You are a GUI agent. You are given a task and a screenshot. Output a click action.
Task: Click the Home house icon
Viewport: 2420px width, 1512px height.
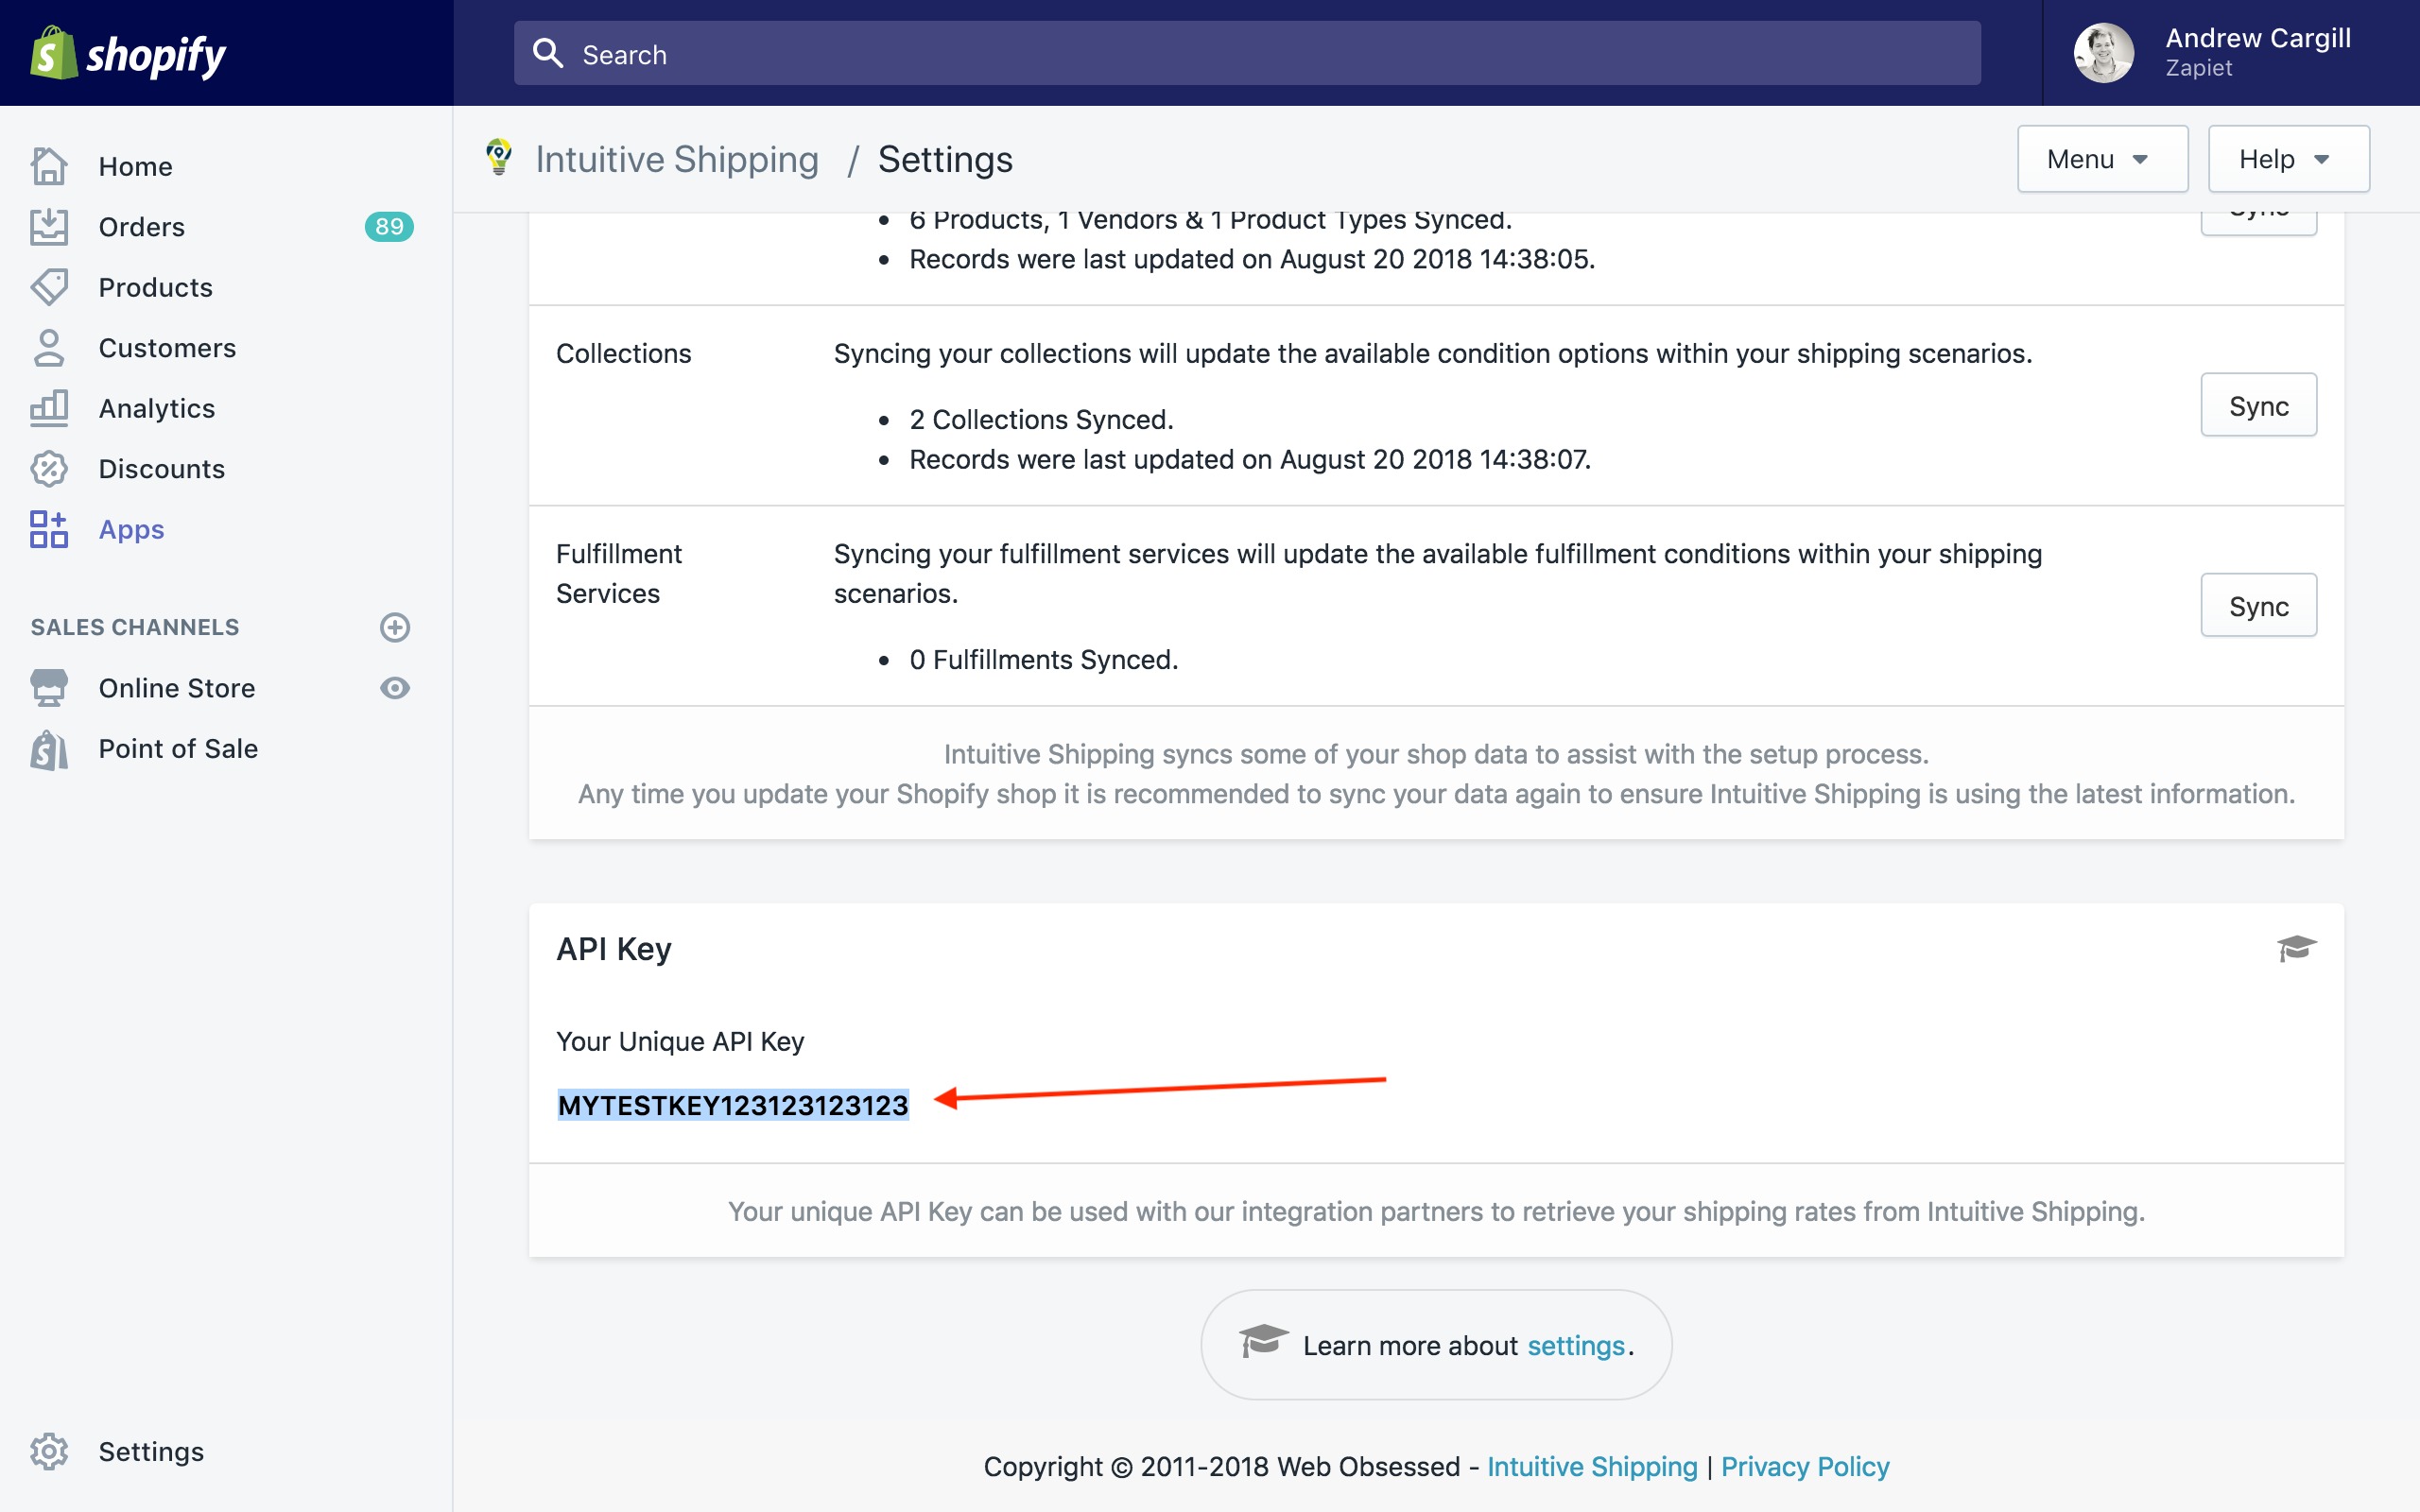pos(49,166)
